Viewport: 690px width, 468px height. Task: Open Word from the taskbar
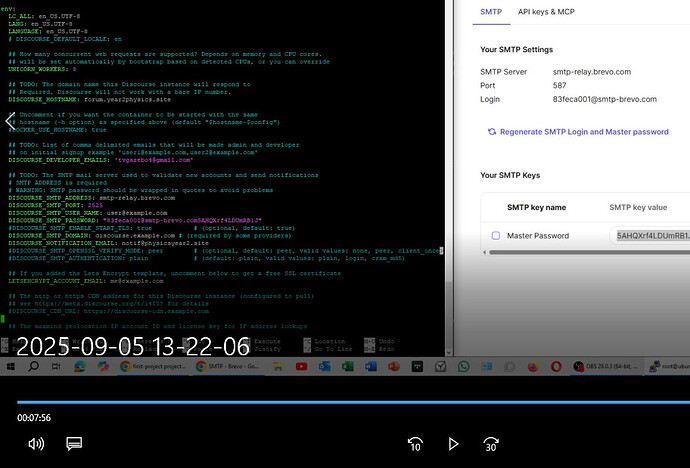(371, 366)
